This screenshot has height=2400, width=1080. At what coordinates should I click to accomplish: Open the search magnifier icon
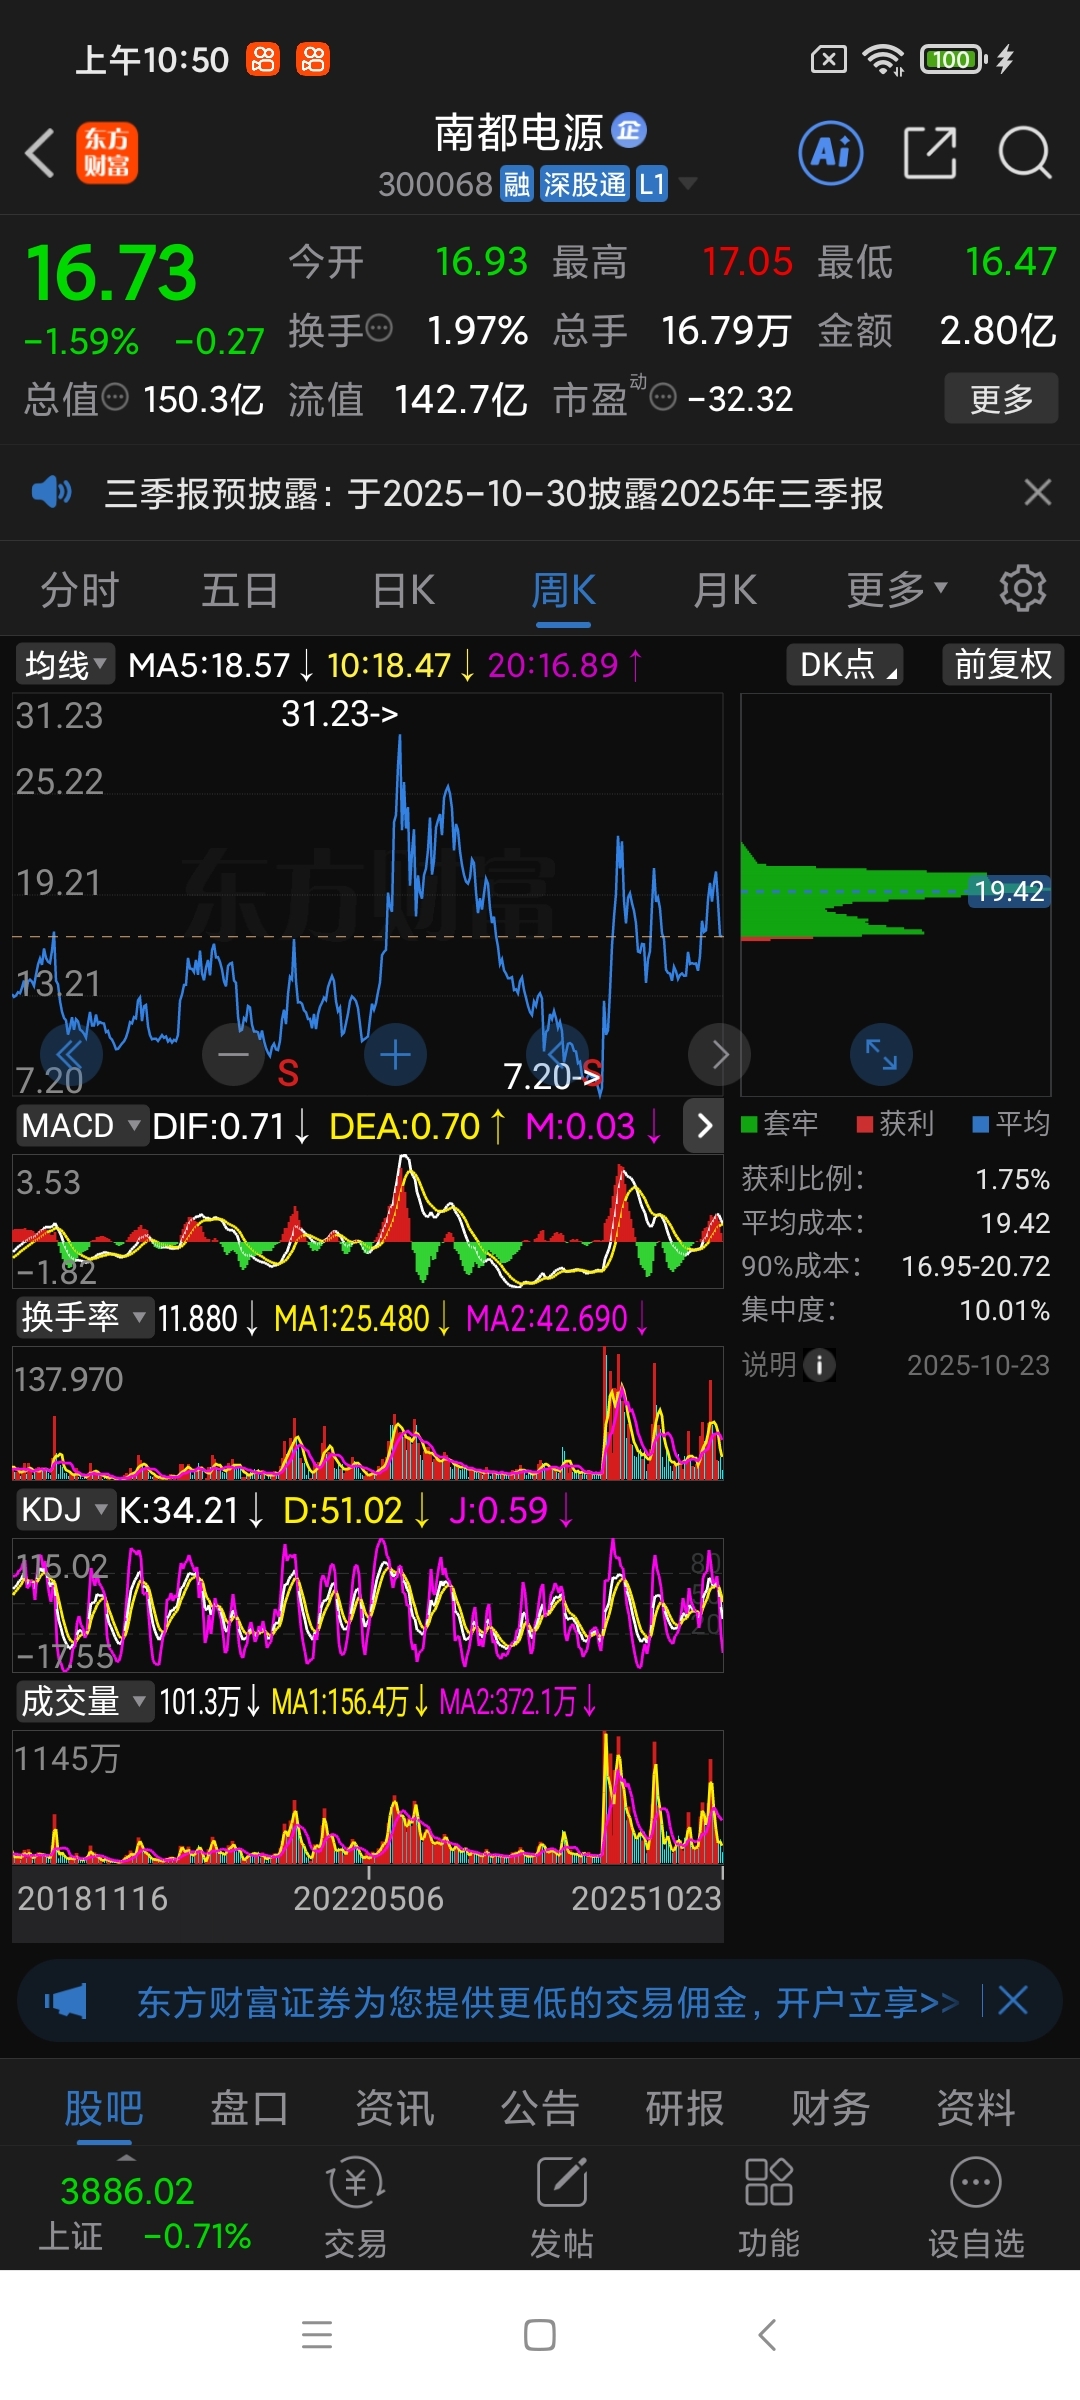tap(1025, 153)
